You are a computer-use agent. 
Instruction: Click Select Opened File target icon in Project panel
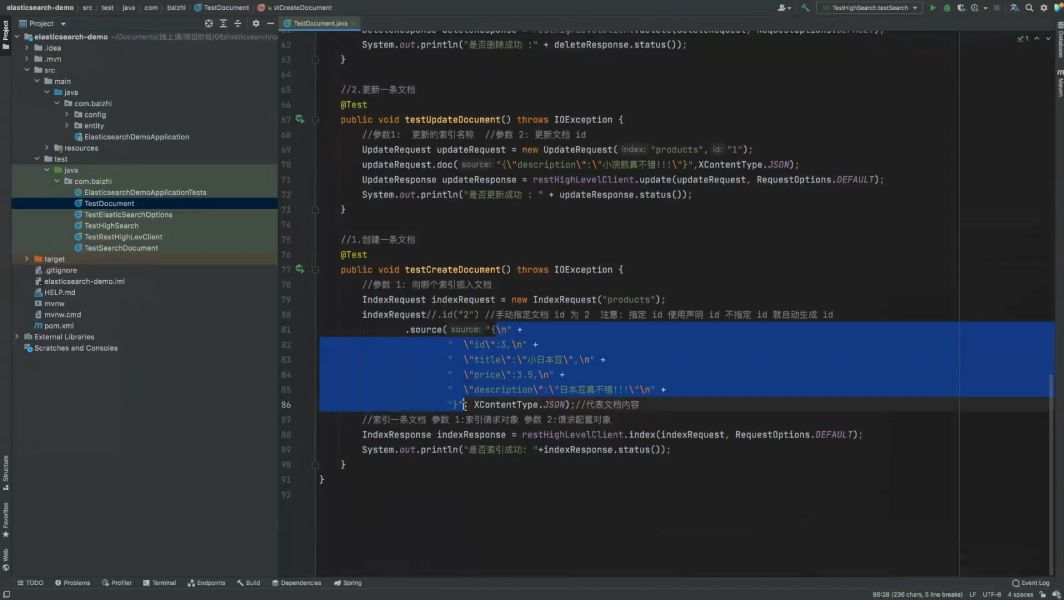pos(208,23)
